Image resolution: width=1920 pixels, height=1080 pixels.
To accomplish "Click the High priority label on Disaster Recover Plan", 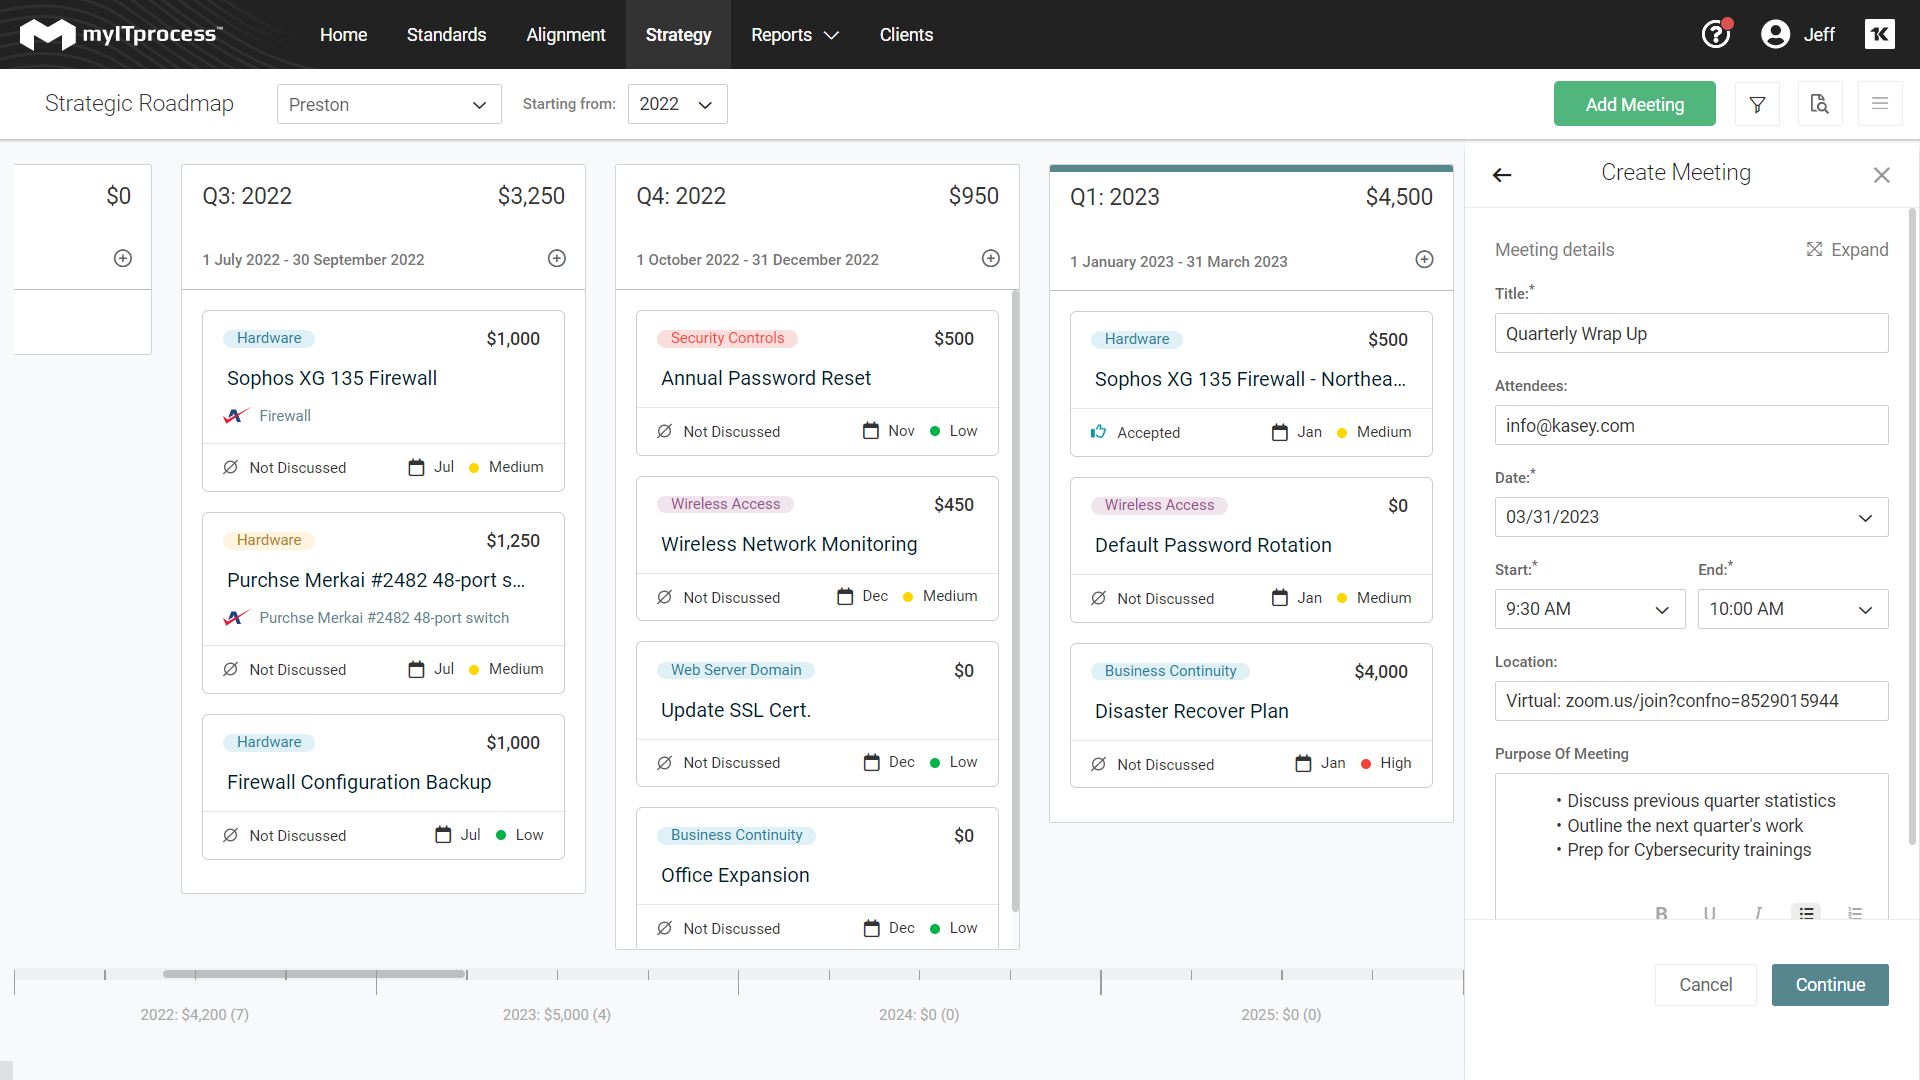I will point(1396,763).
